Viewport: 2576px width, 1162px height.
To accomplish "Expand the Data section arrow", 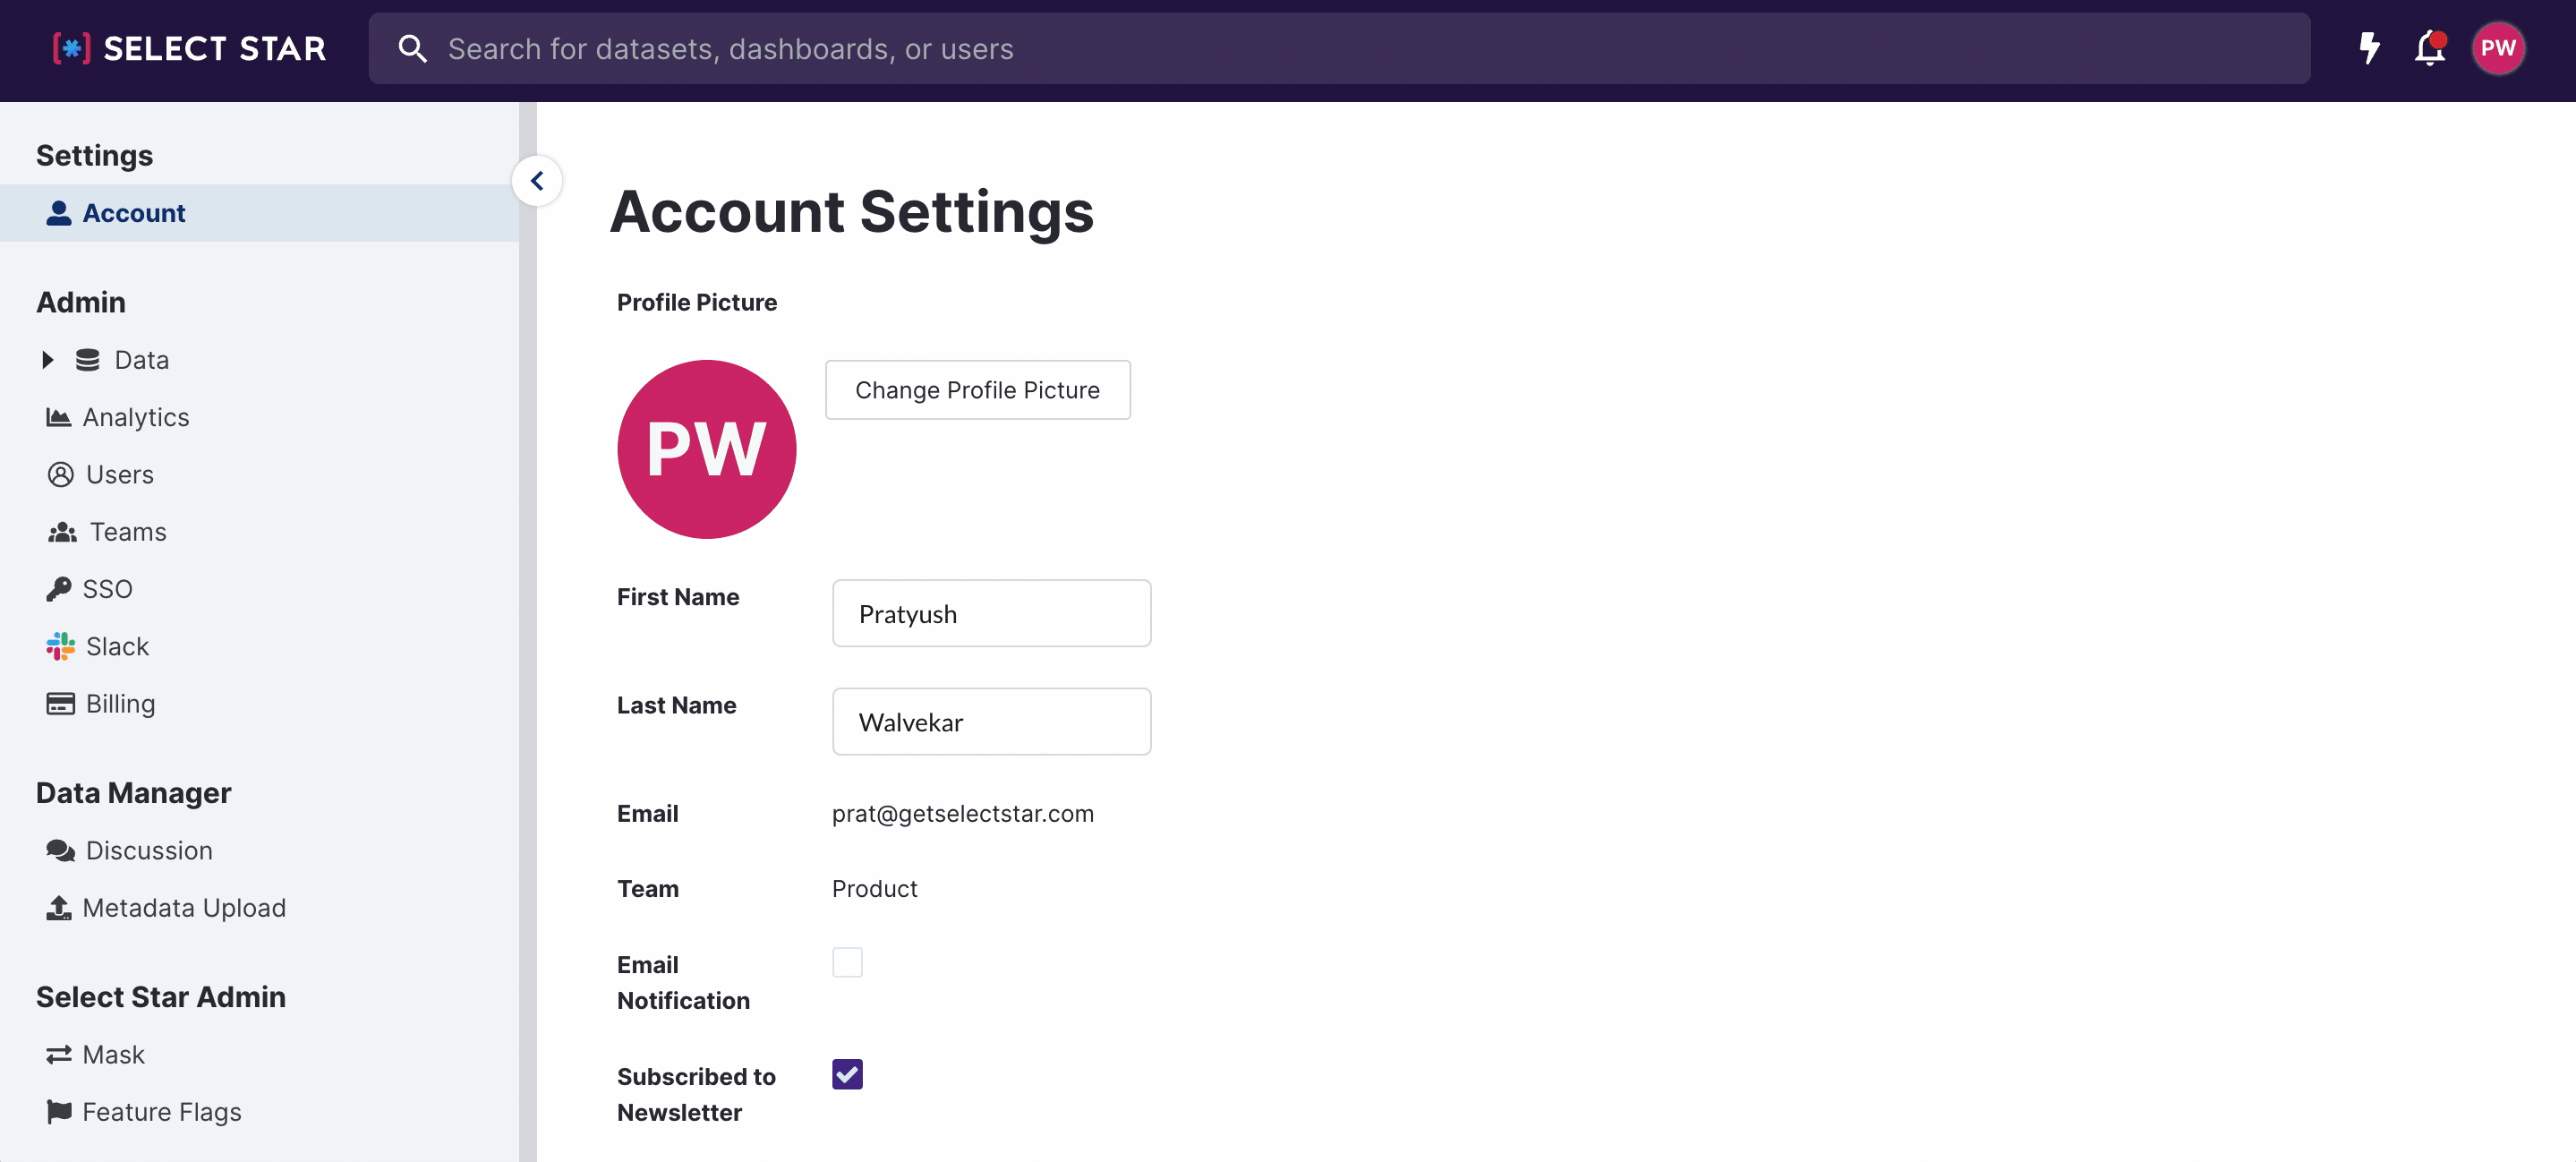I will click(x=47, y=360).
